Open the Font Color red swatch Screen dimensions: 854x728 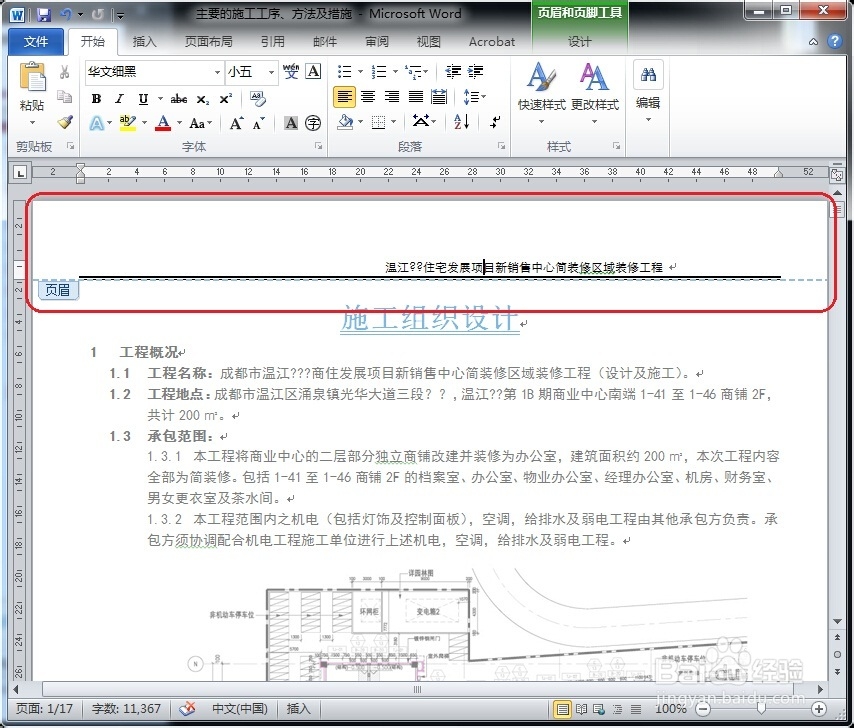(x=163, y=122)
